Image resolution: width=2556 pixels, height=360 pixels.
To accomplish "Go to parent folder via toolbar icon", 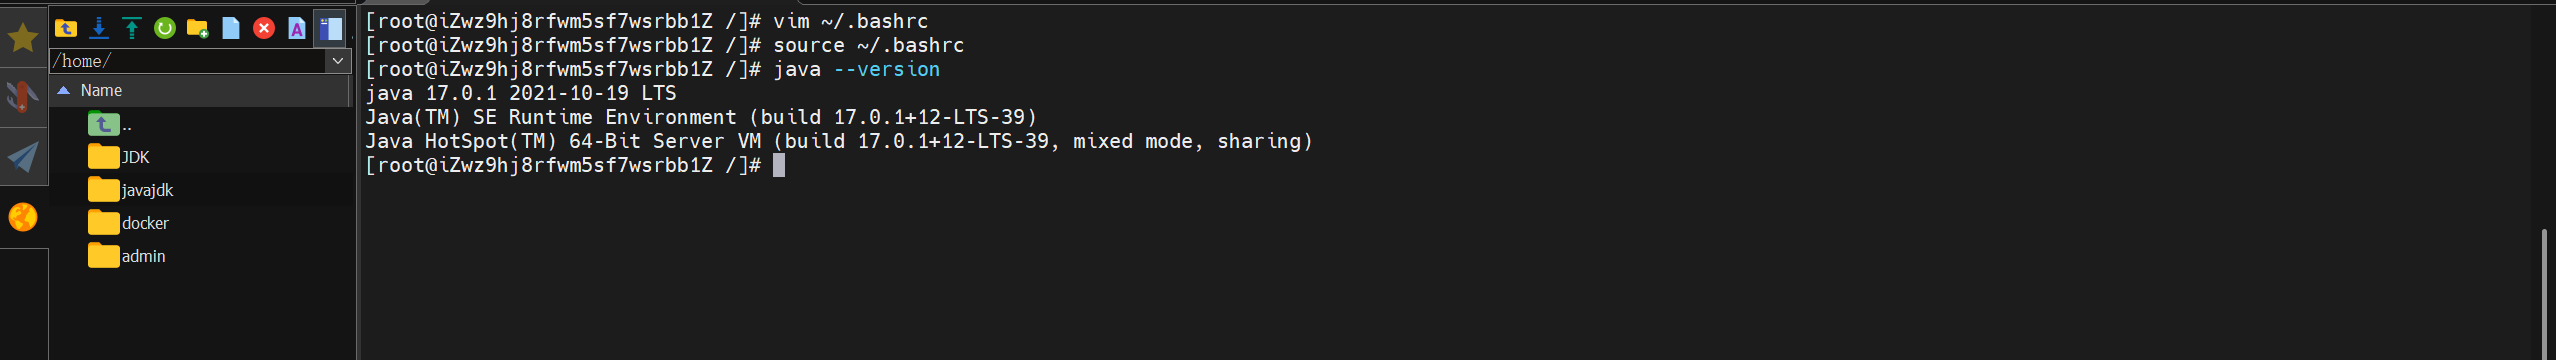I will click(66, 28).
